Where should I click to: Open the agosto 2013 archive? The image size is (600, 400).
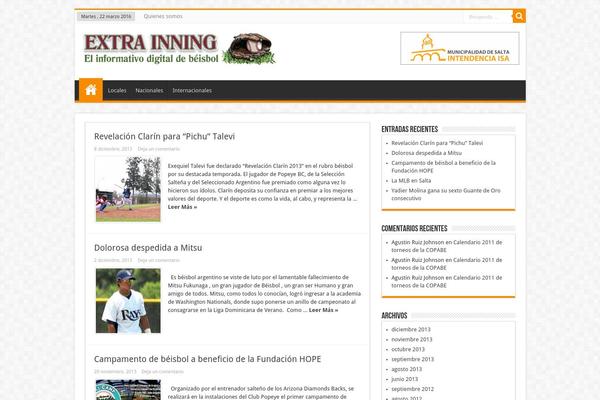406,369
